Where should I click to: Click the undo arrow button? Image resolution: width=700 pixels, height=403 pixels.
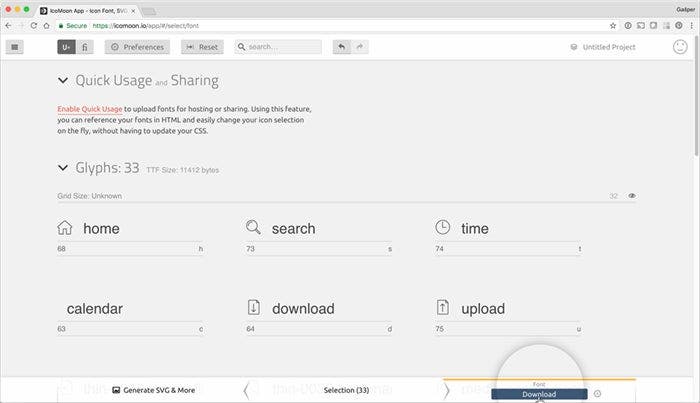click(343, 47)
